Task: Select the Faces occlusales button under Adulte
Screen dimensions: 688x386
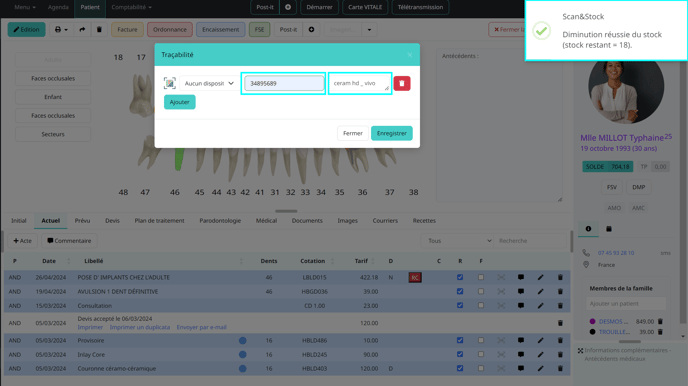Action: click(x=53, y=79)
